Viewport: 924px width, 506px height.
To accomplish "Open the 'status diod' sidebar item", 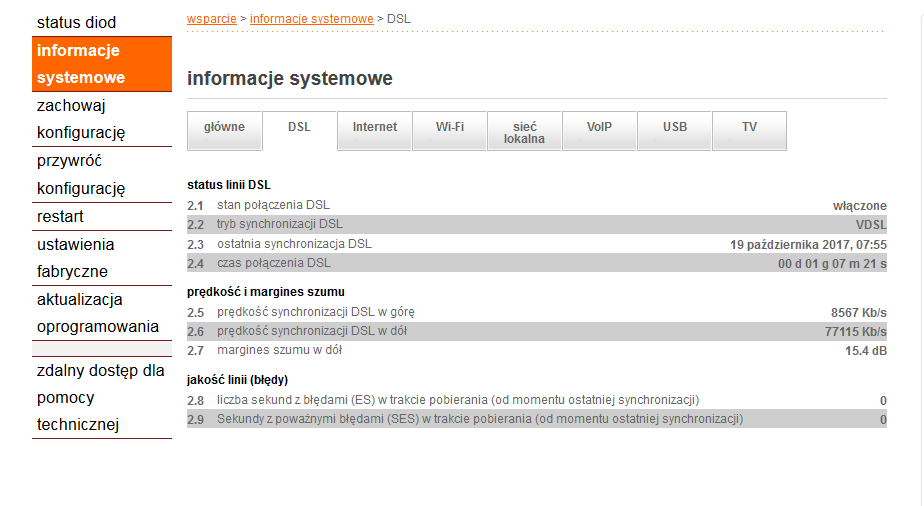I will [77, 22].
